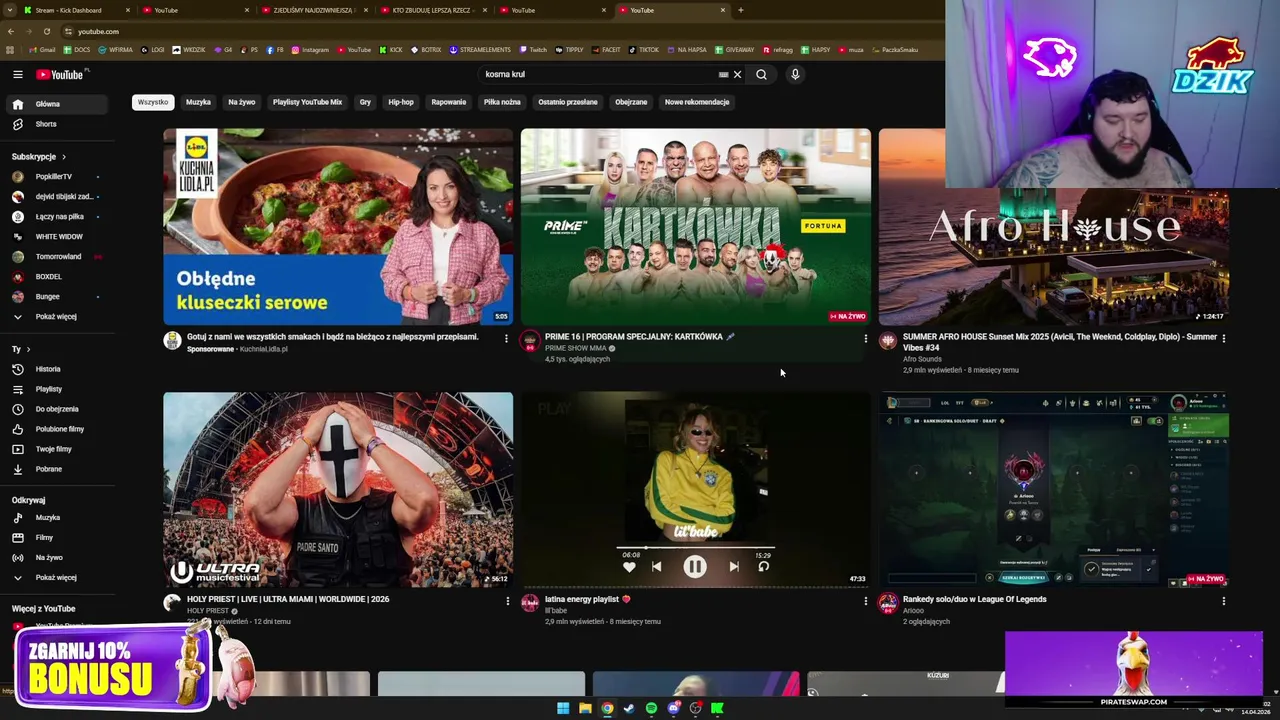Open more options for Kuchnia Lidla ad
Image resolution: width=1280 pixels, height=720 pixels.
(x=506, y=339)
